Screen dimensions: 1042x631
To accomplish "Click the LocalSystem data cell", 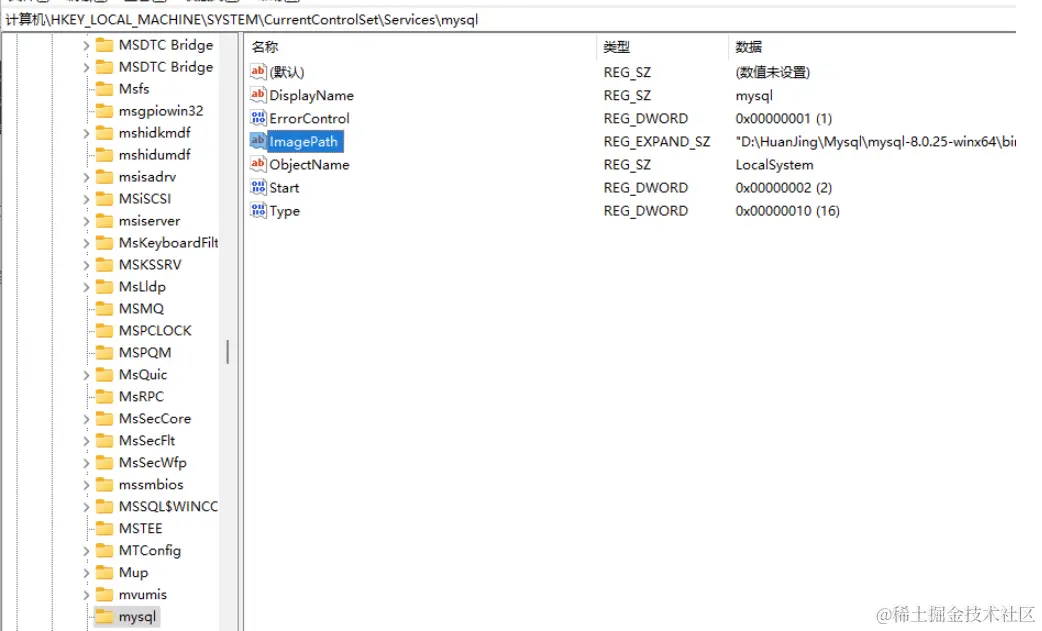I will click(x=774, y=165).
